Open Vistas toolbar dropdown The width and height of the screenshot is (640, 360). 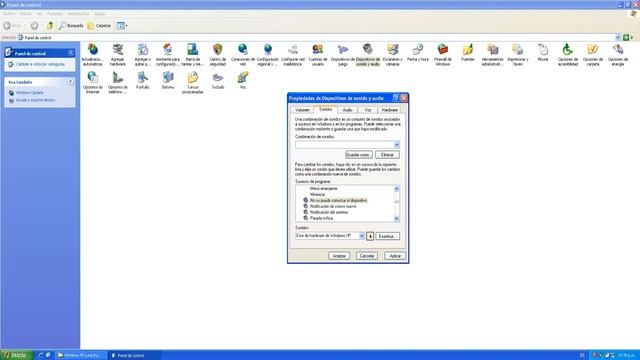pyautogui.click(x=122, y=26)
